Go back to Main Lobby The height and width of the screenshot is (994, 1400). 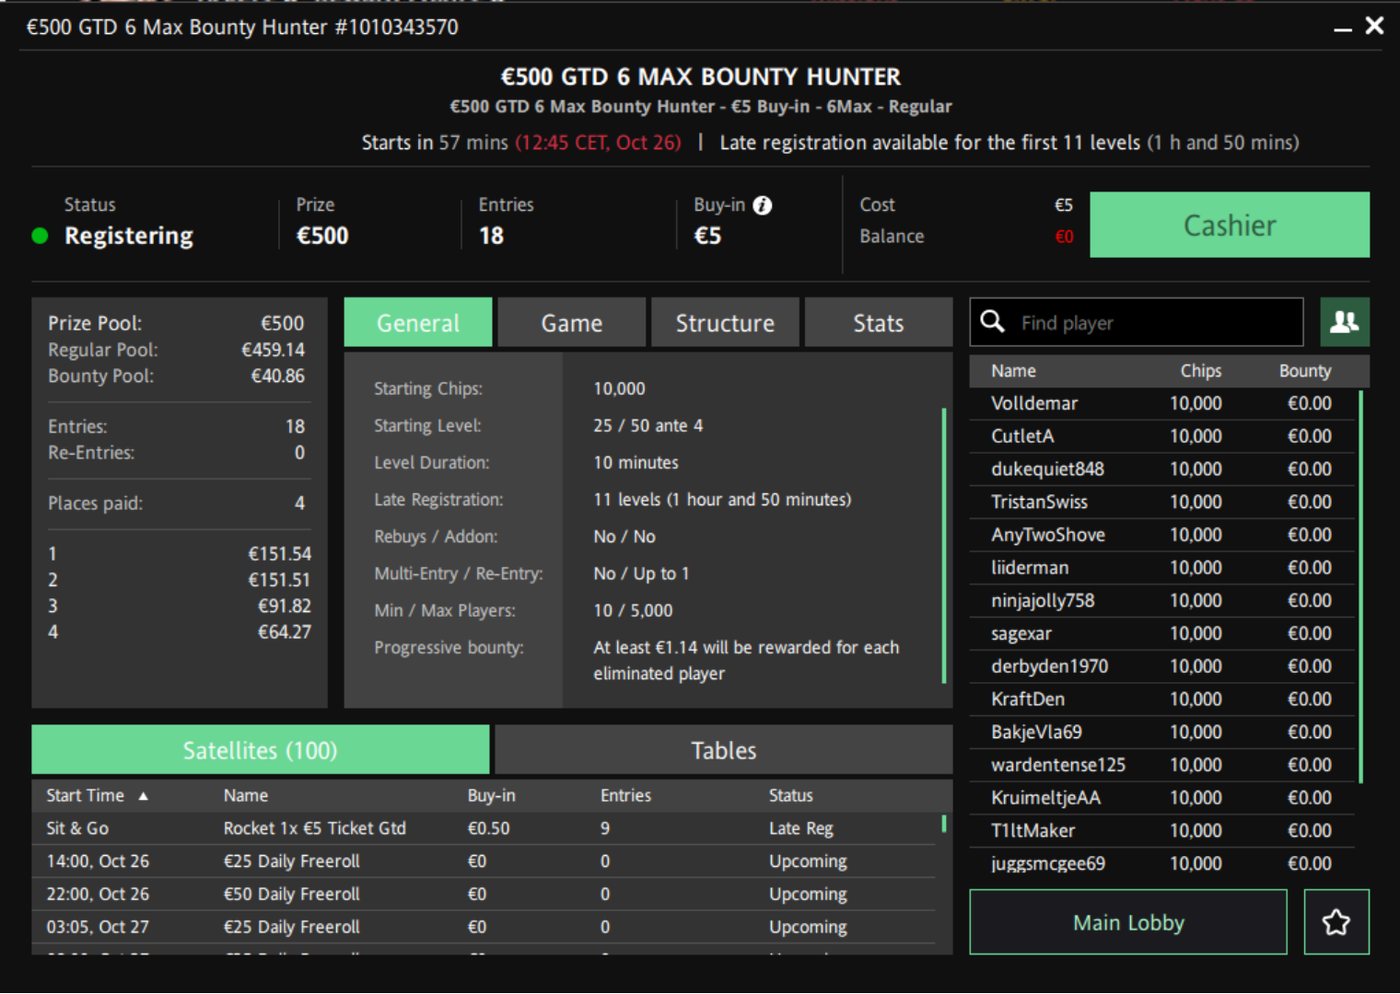coord(1128,922)
